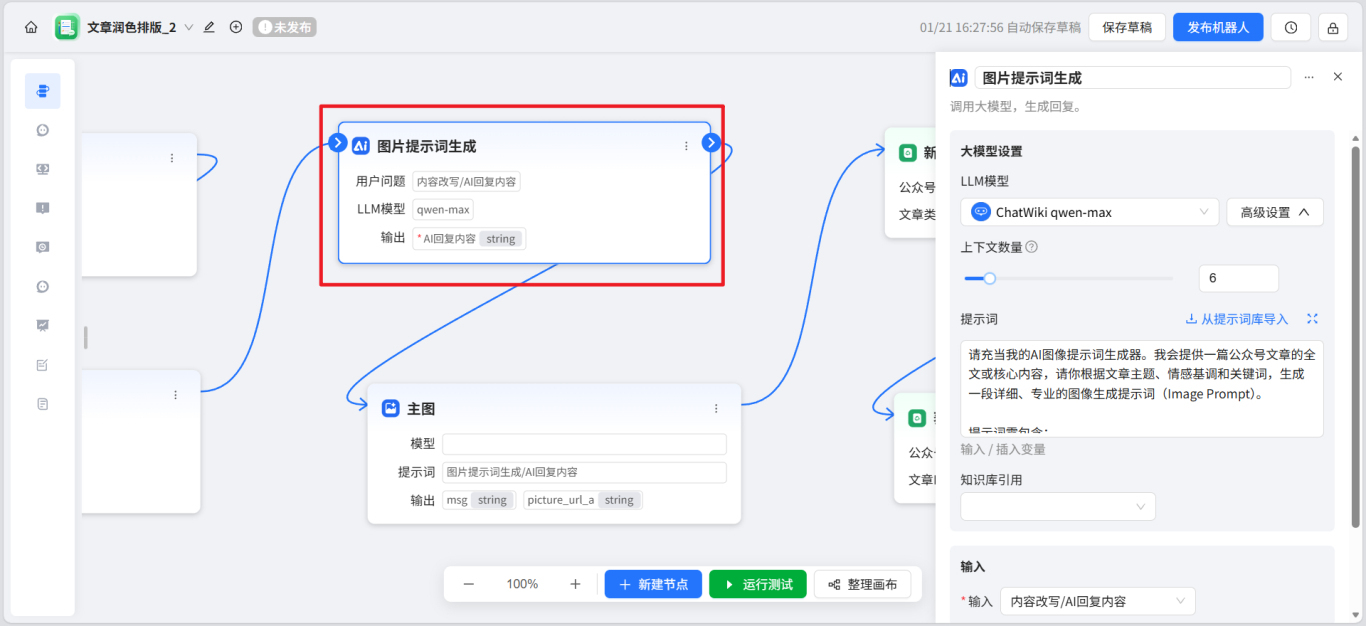Open the 主图 node three-dot menu
The width and height of the screenshot is (1366, 626).
[716, 408]
